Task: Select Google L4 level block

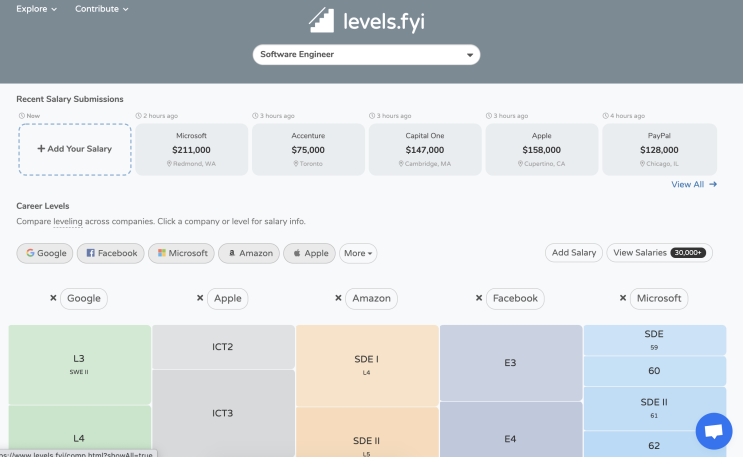Action: 80,431
